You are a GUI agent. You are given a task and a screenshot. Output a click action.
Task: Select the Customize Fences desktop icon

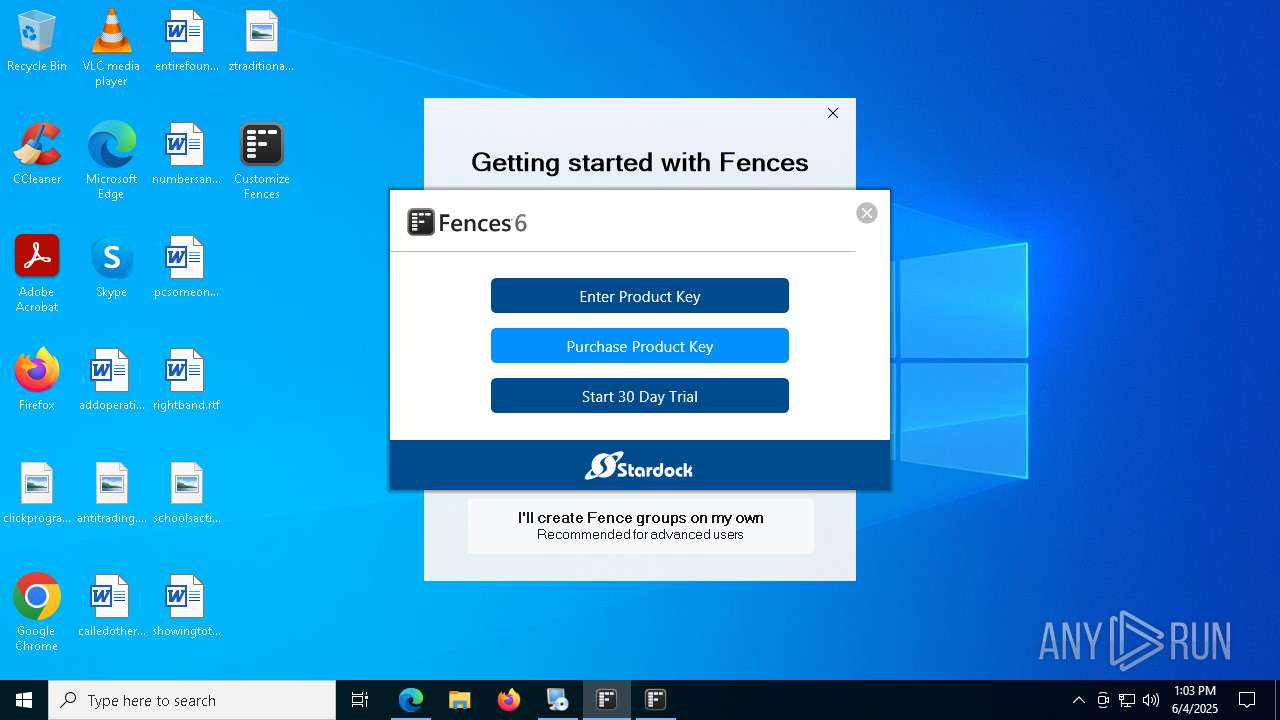(261, 160)
